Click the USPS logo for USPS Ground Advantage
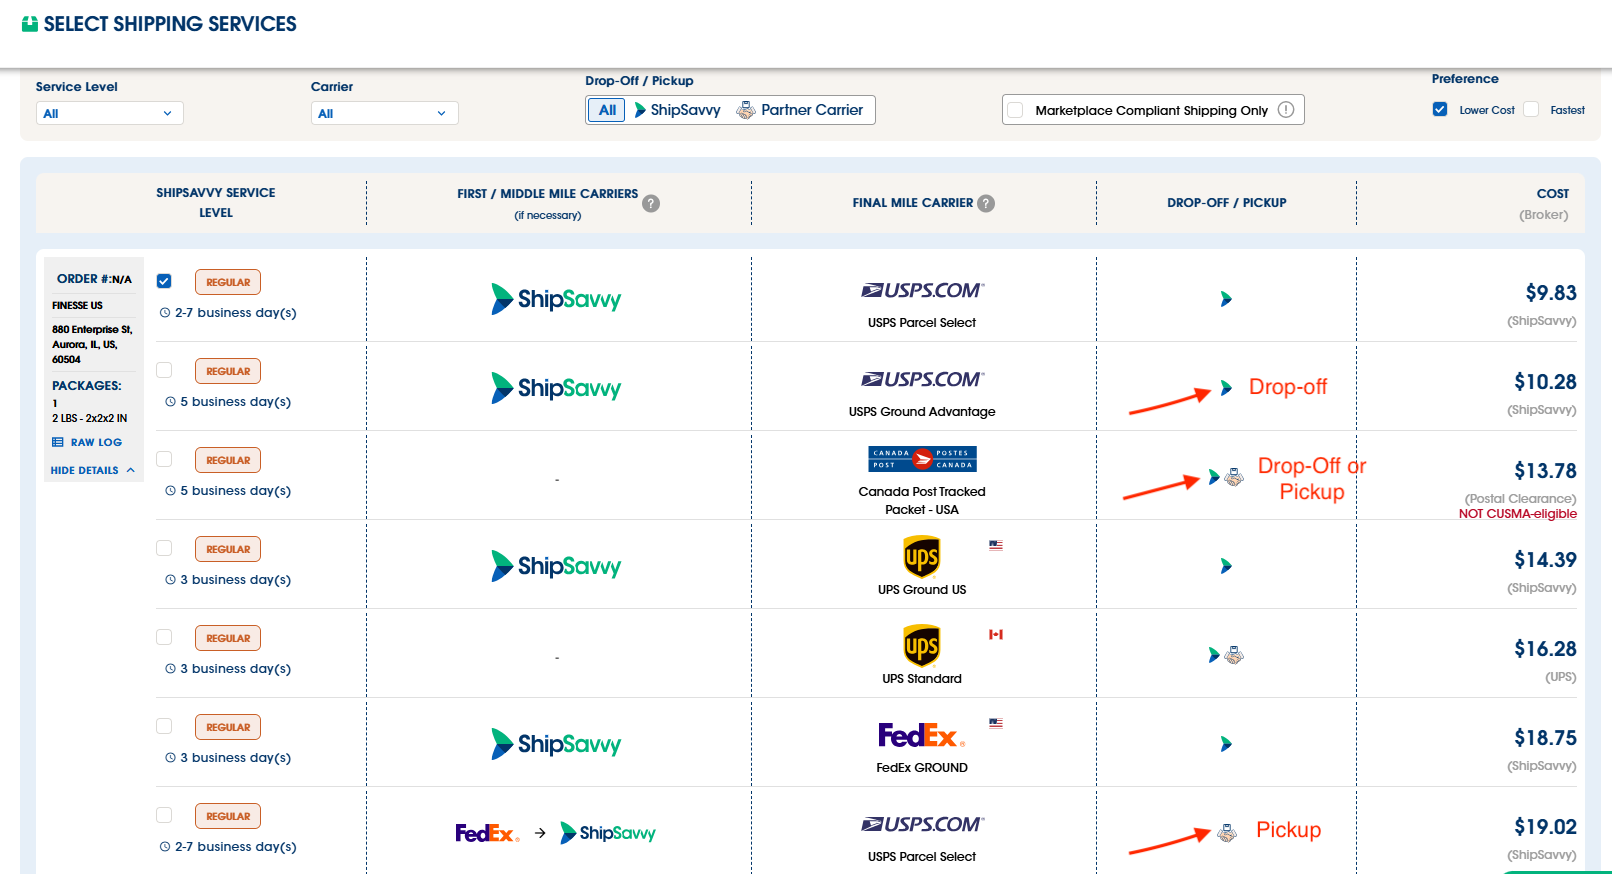This screenshot has width=1612, height=874. click(922, 379)
